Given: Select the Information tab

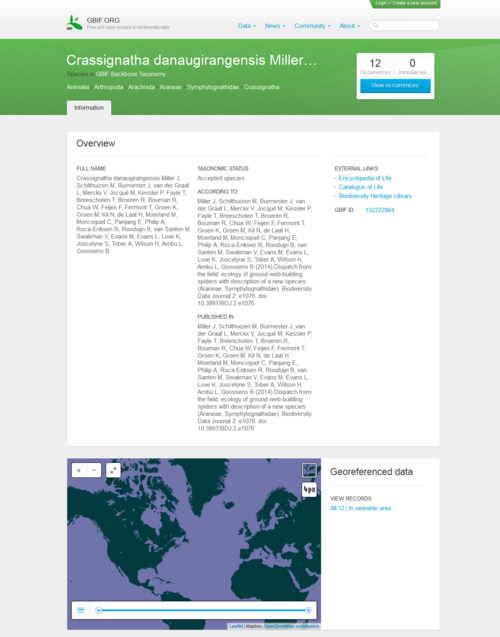Looking at the screenshot, I should [89, 108].
